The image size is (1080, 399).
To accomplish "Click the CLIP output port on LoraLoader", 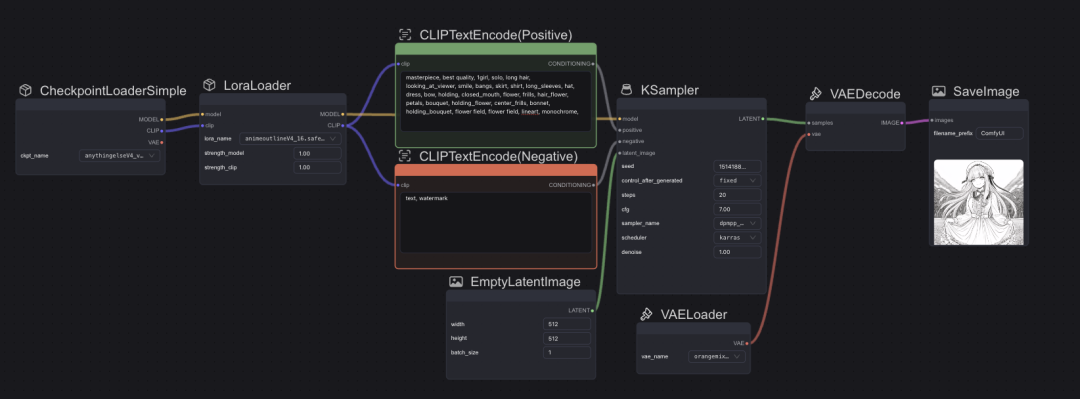I will tap(342, 125).
